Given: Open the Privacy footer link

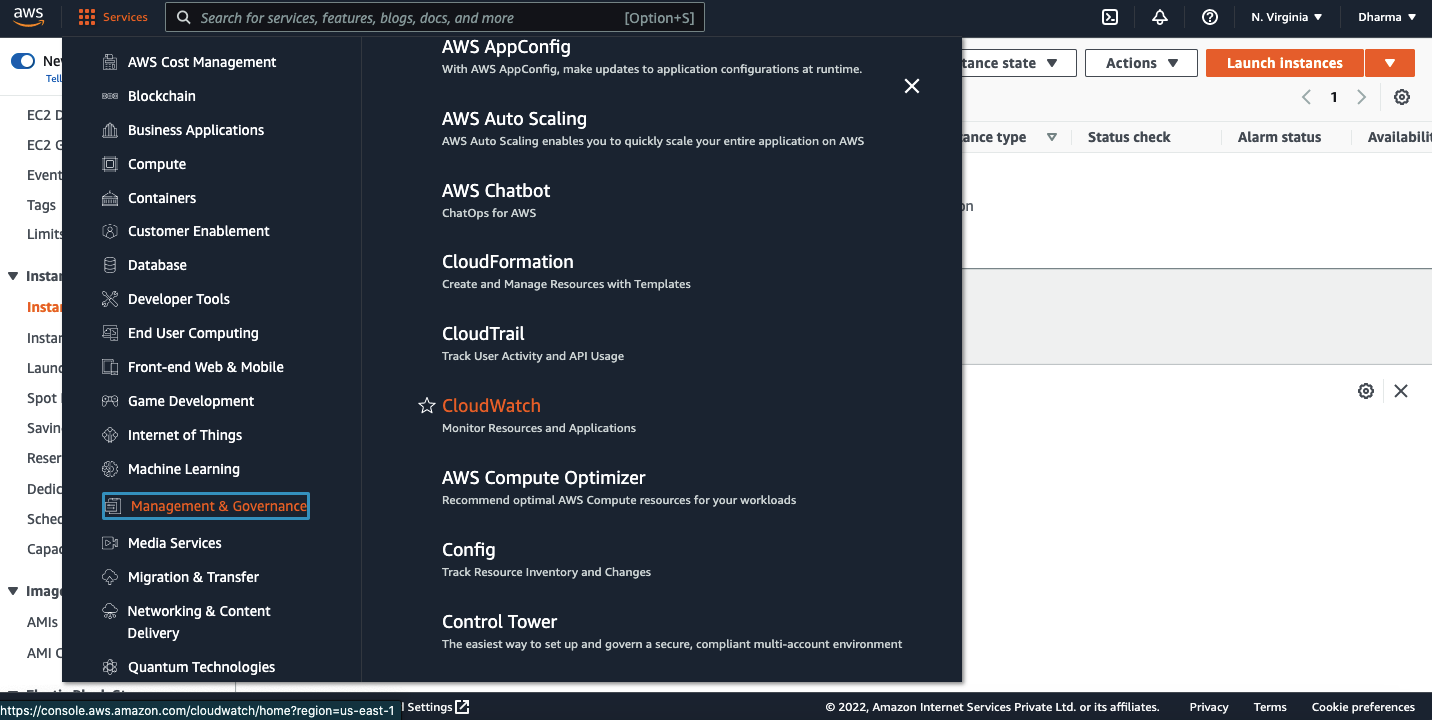Looking at the screenshot, I should pyautogui.click(x=1209, y=707).
